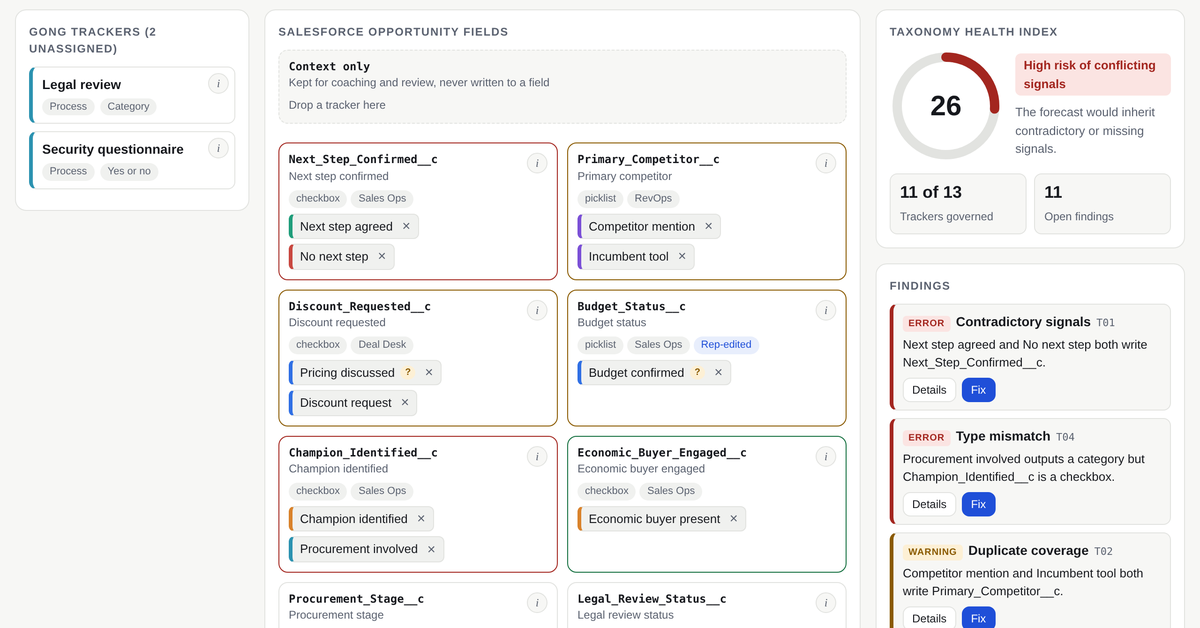
Task: Open Details for Type mismatch finding
Action: (929, 504)
